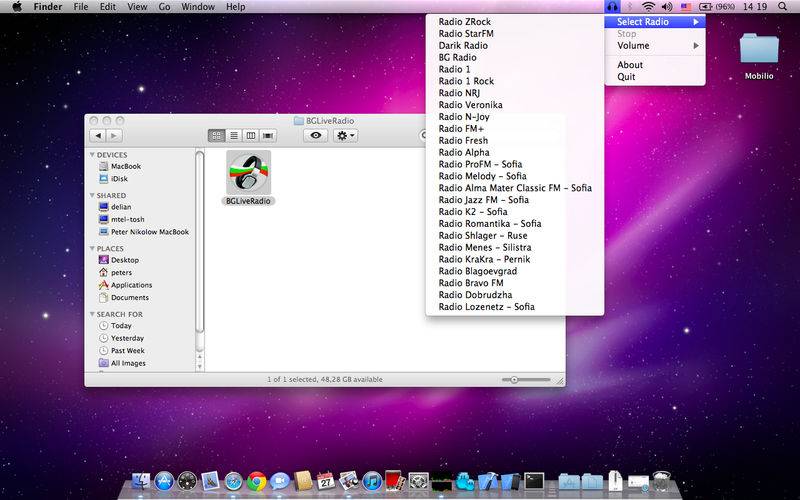This screenshot has width=800, height=500.
Task: Choose Darik Radio station
Action: tap(515, 45)
